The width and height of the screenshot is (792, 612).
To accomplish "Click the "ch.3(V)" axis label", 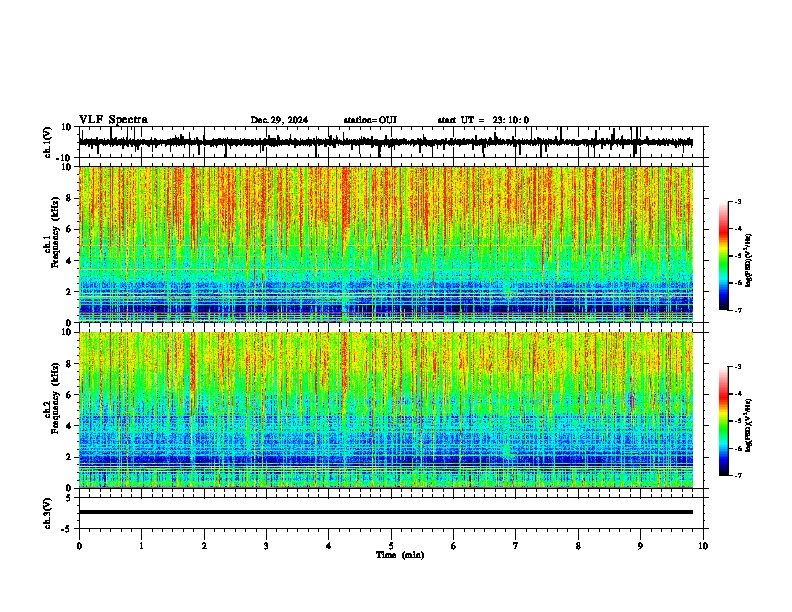I will click(x=48, y=514).
